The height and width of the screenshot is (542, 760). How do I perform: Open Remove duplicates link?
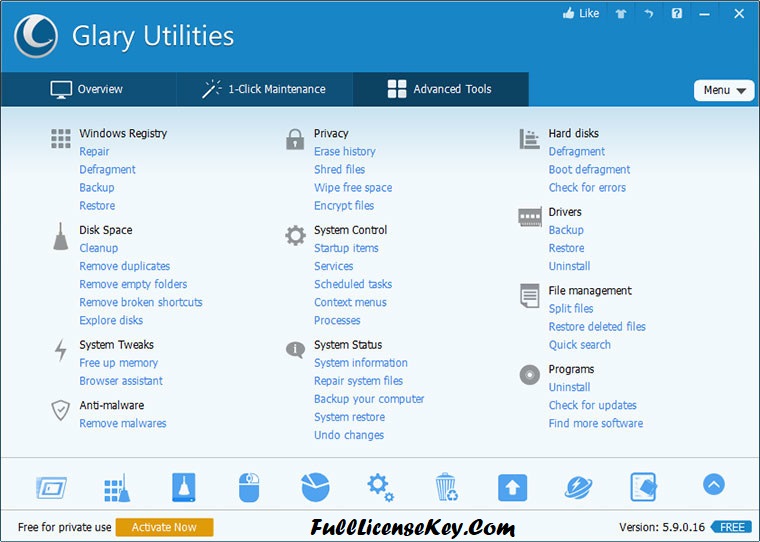[x=125, y=266]
